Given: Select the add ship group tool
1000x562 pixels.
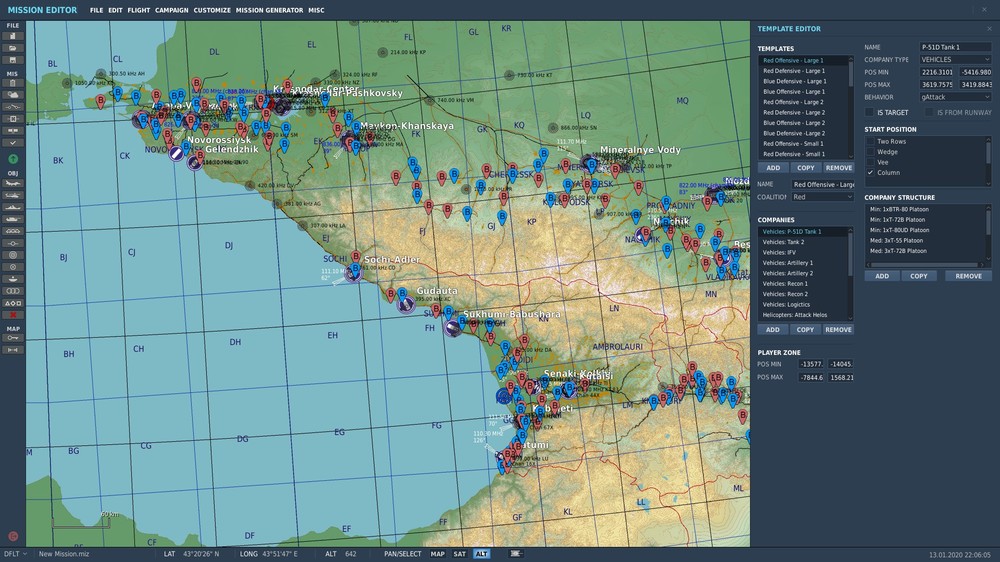Looking at the screenshot, I should click(13, 207).
